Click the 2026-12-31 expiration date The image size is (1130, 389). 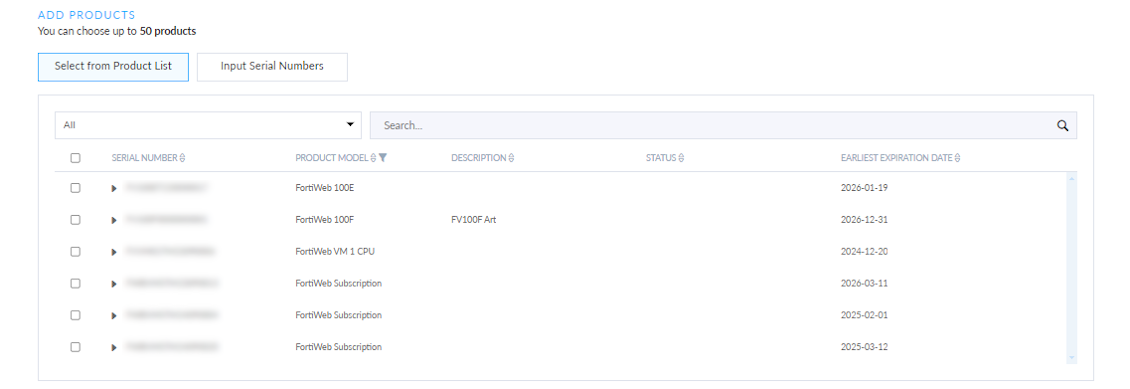pos(864,220)
